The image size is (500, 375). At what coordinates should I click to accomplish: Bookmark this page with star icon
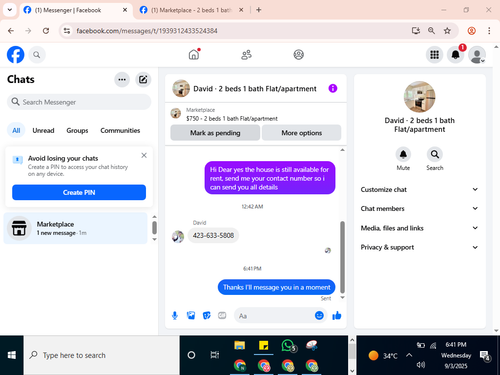pos(447,31)
